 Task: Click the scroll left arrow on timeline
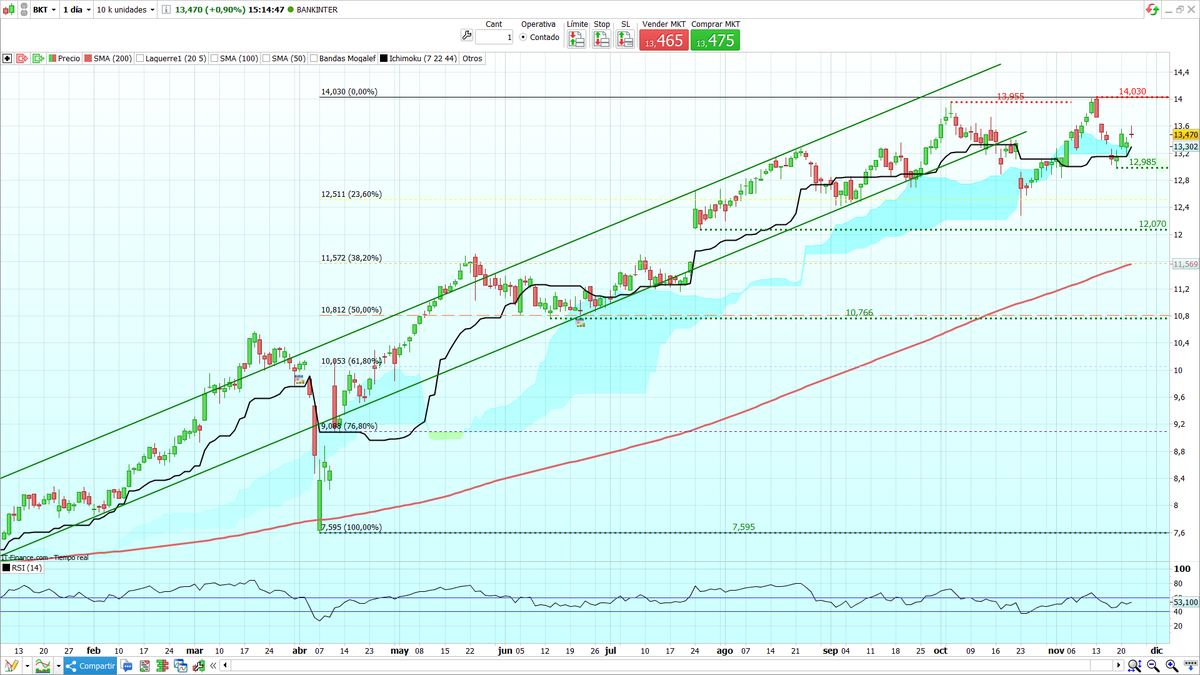[225, 666]
